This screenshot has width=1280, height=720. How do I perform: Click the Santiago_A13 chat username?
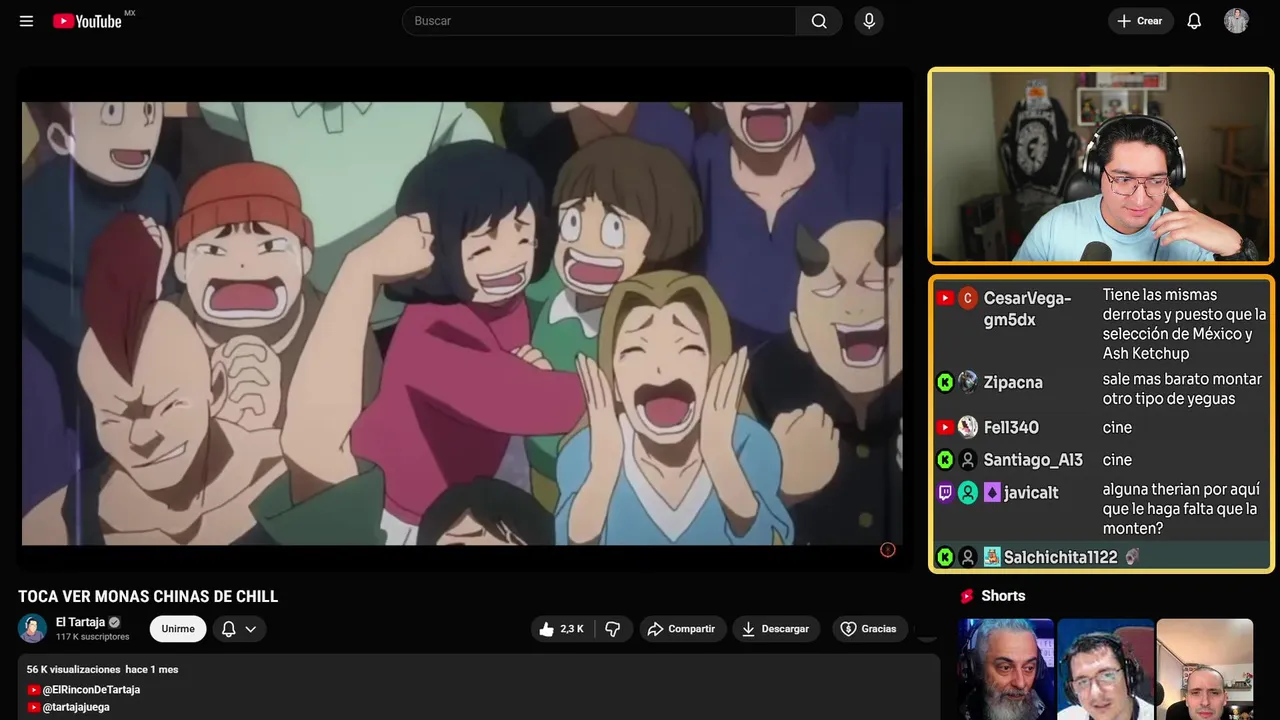point(1033,460)
